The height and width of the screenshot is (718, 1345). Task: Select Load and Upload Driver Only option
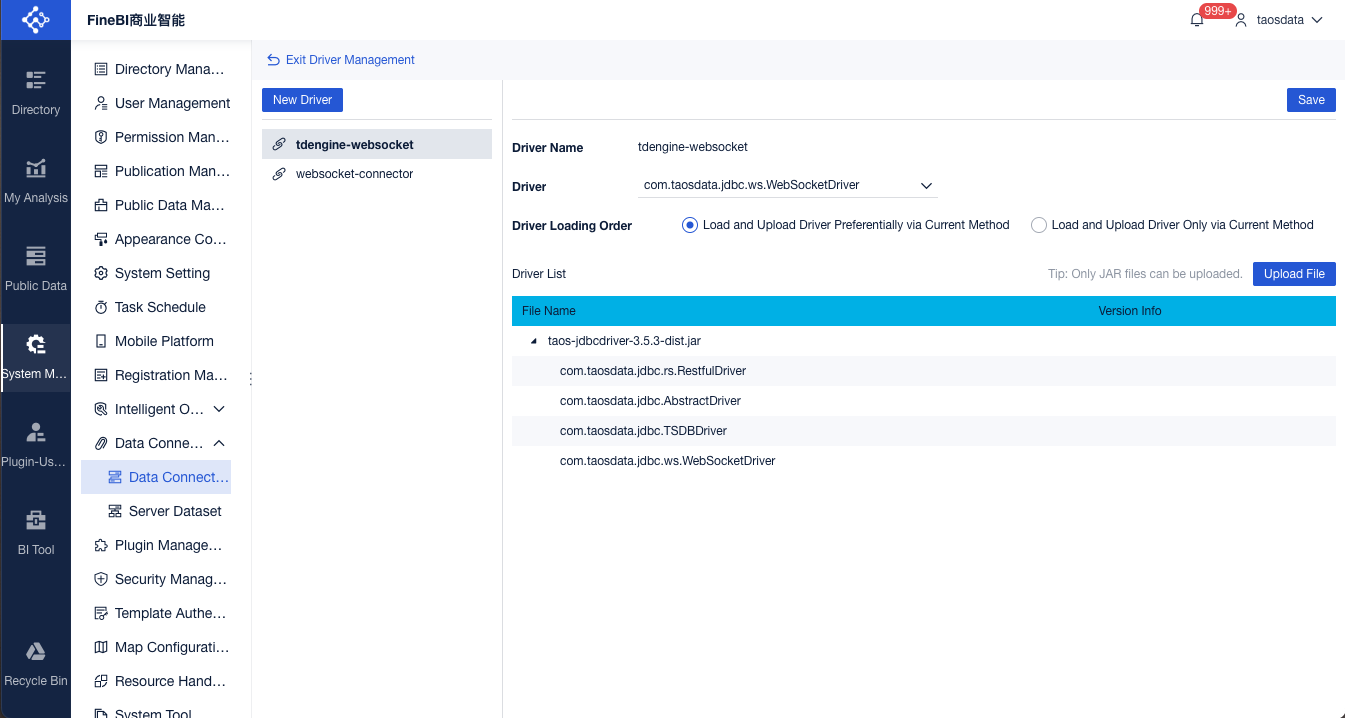1039,225
